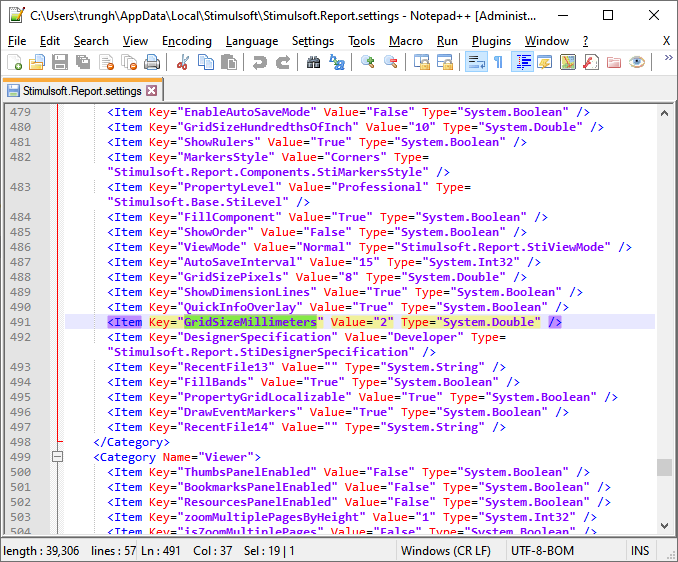
Task: Open the ? help menu
Action: coord(585,41)
